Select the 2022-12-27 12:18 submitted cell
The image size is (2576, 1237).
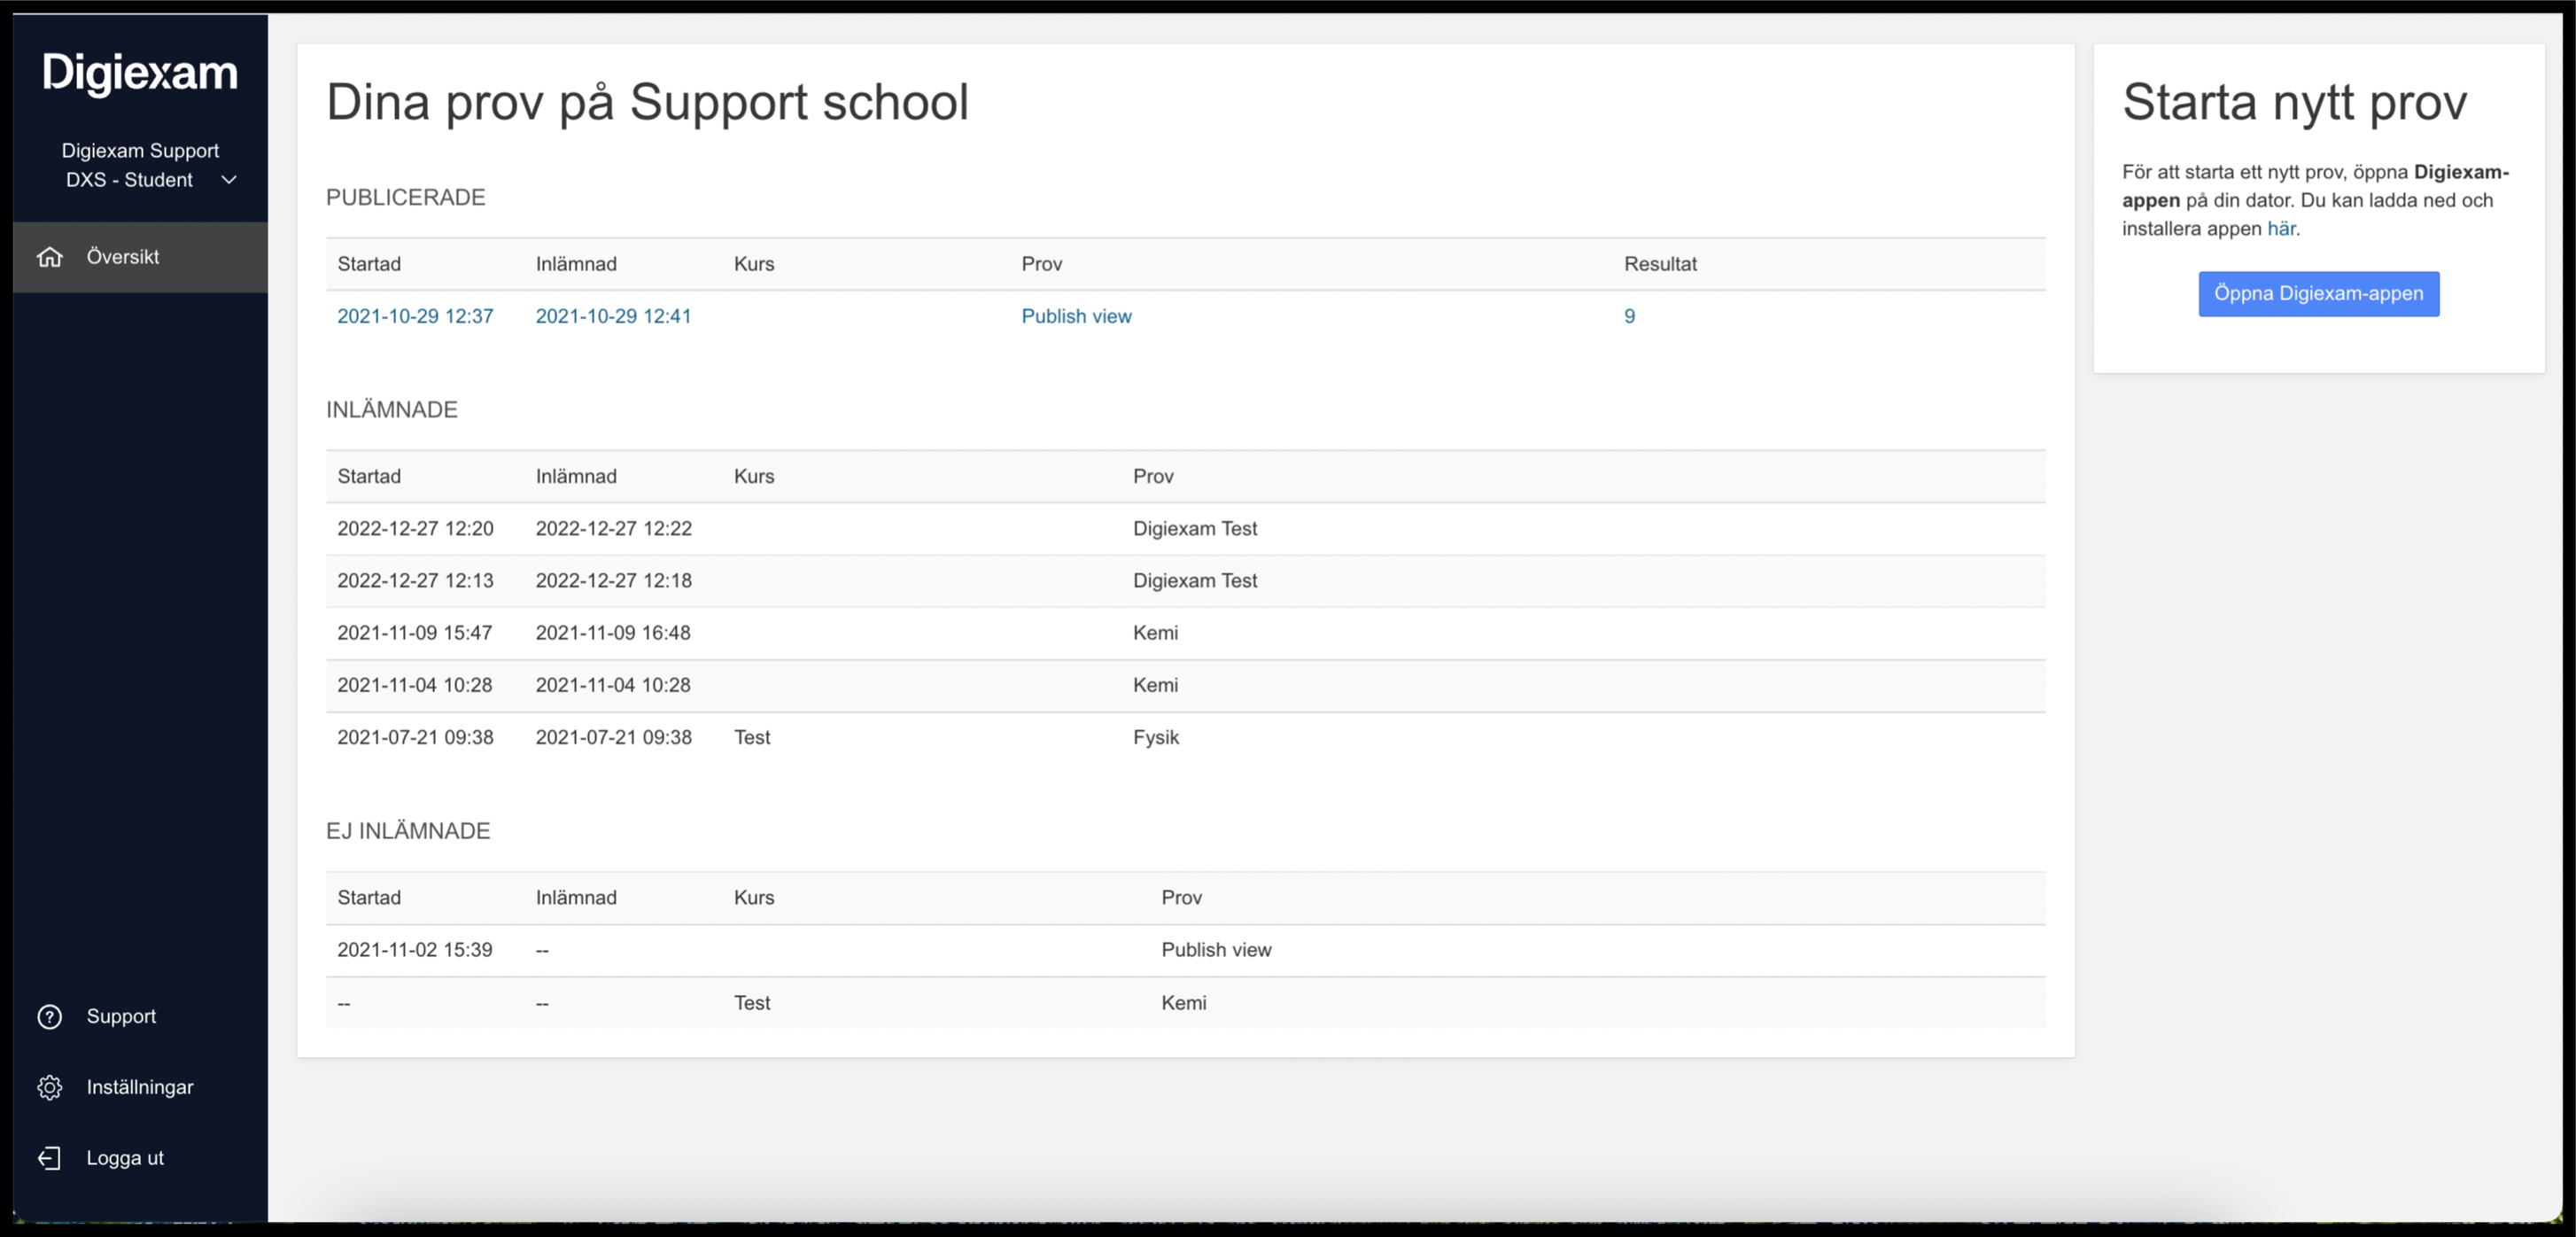[x=613, y=581]
